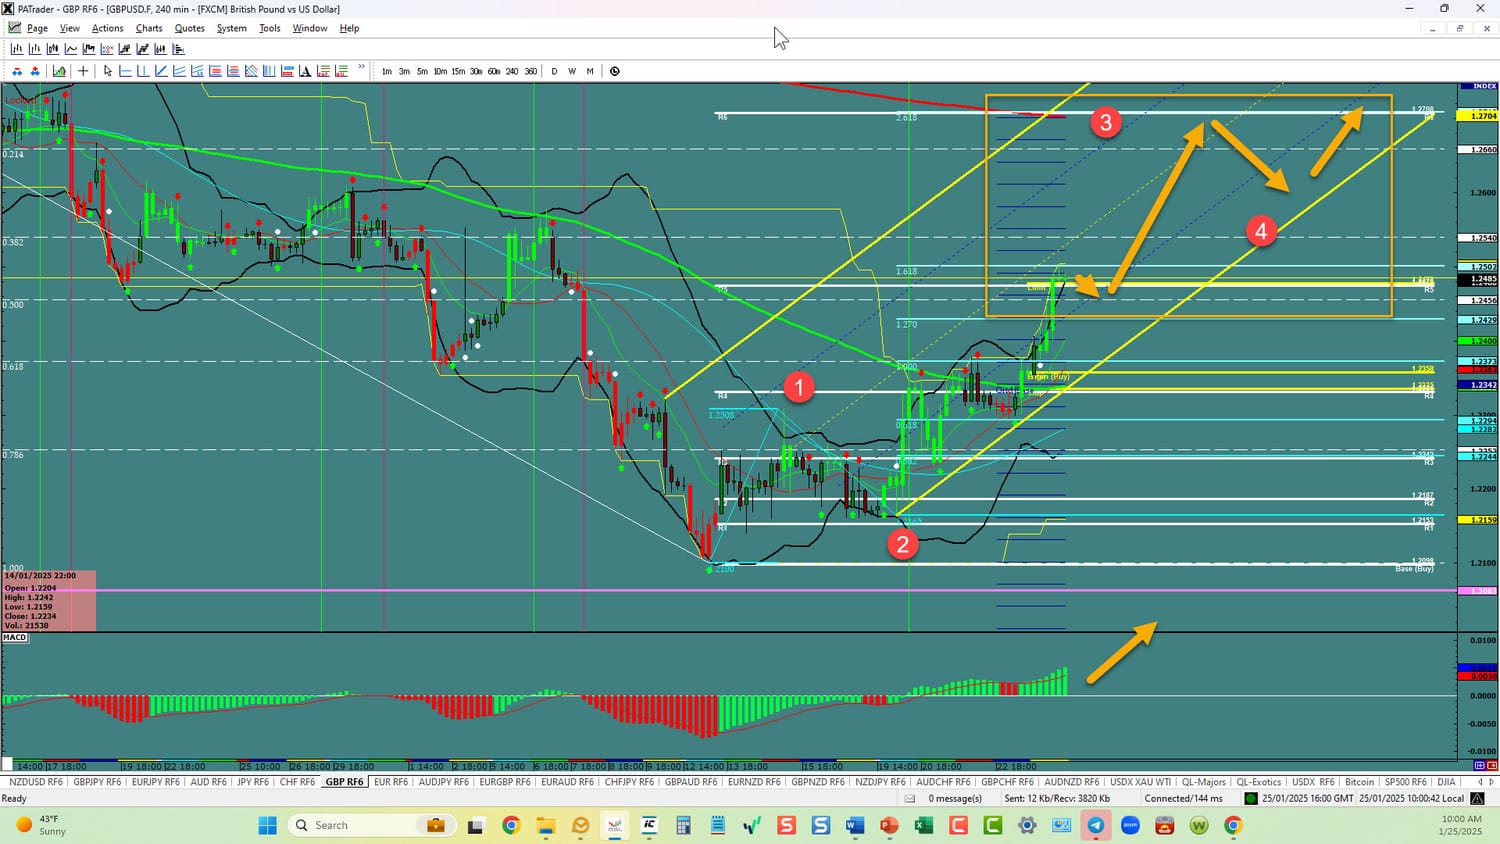Click the weather widget showing 43°F Sunny
1500x844 pixels.
click(40, 825)
